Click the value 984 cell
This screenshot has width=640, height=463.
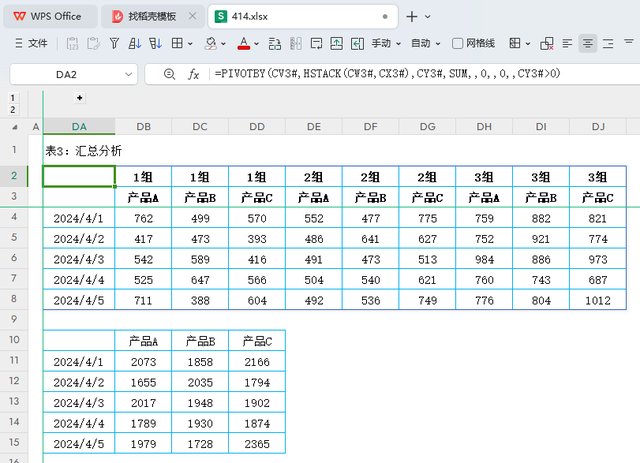coord(484,259)
